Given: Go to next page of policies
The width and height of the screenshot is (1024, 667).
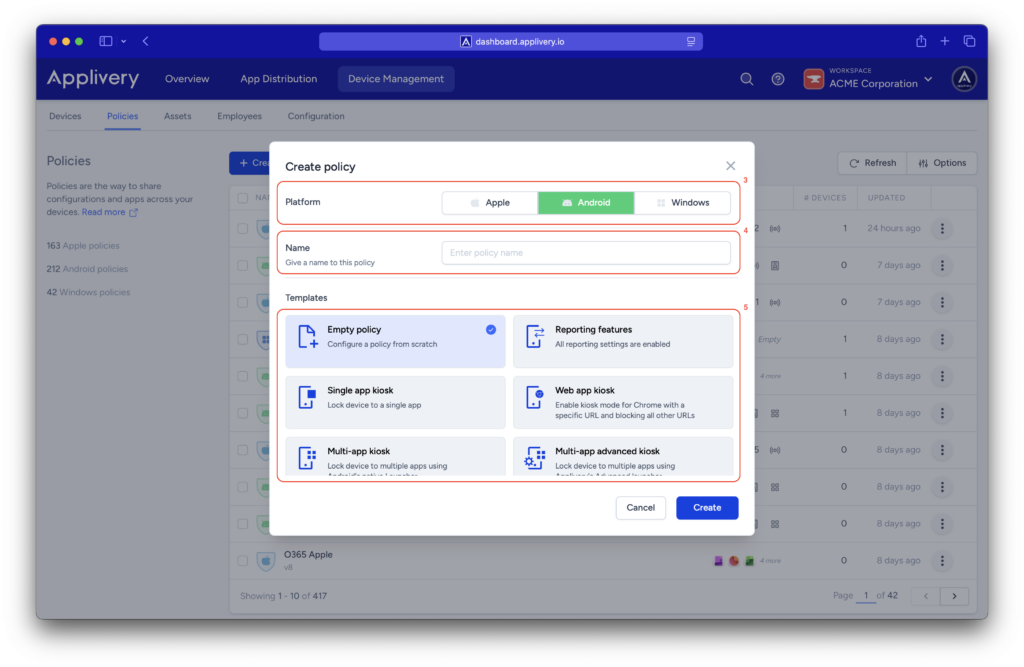Looking at the screenshot, I should tap(954, 596).
